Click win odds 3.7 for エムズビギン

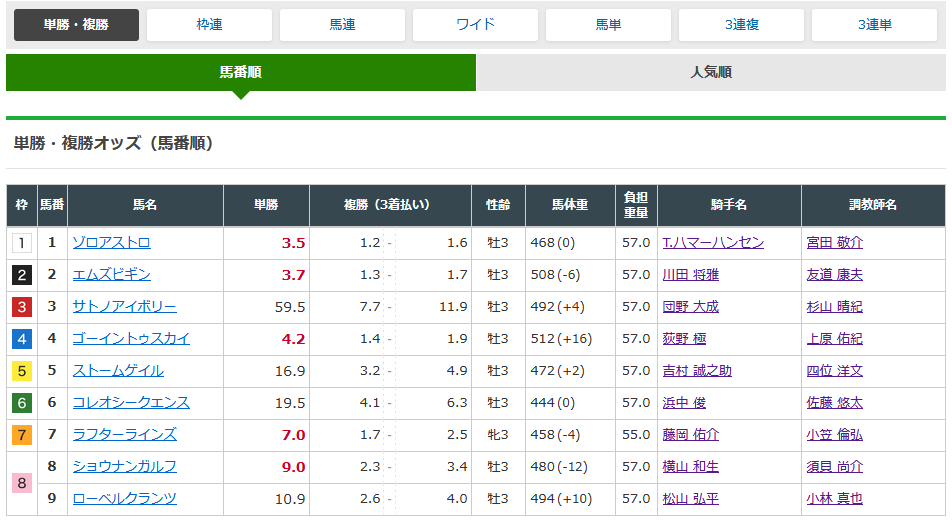(293, 275)
